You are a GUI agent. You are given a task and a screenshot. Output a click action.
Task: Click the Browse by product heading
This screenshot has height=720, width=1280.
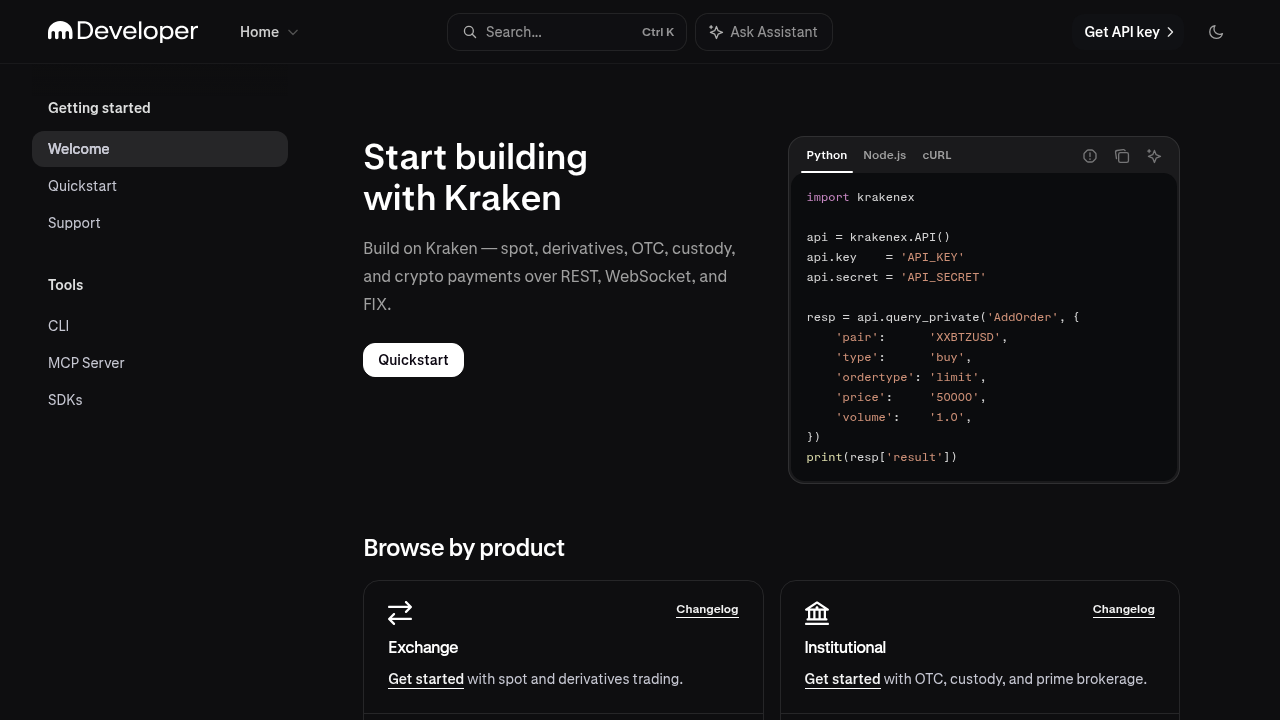point(464,548)
